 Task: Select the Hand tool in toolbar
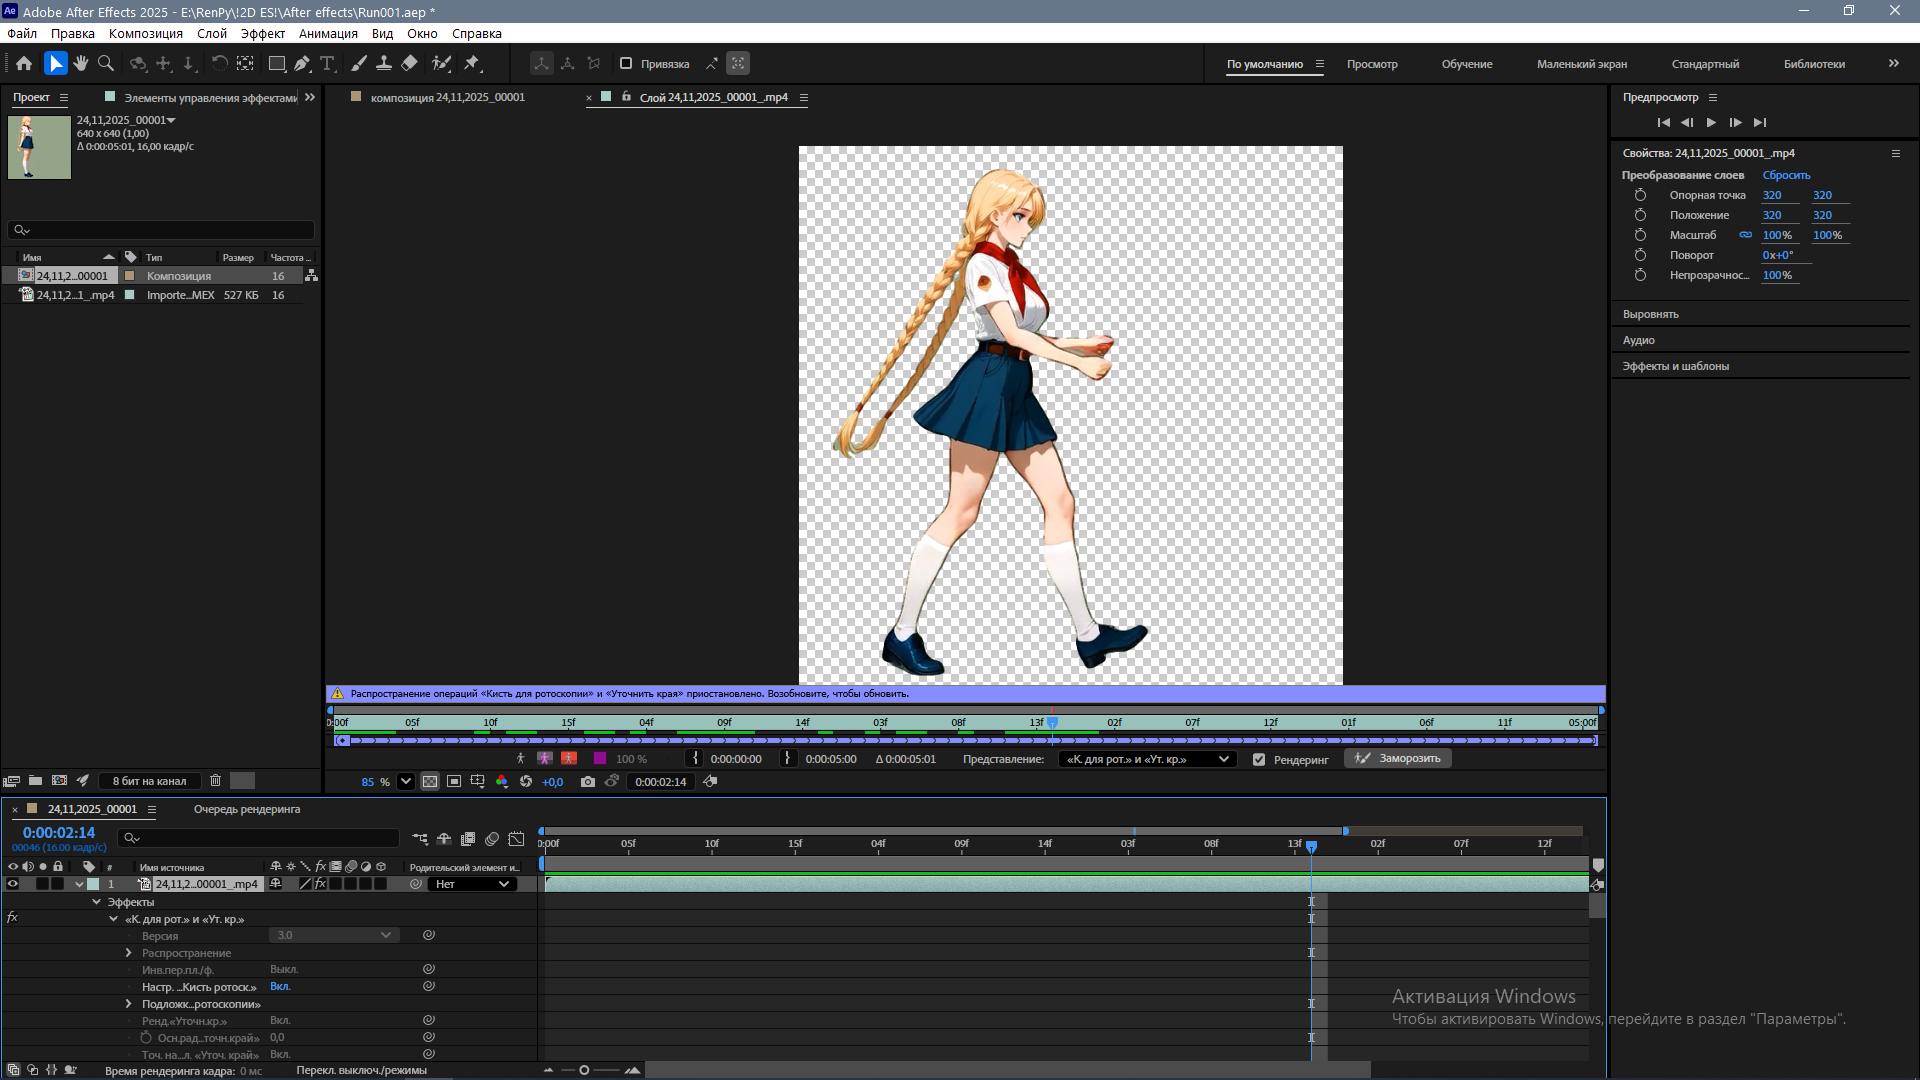tap(81, 63)
